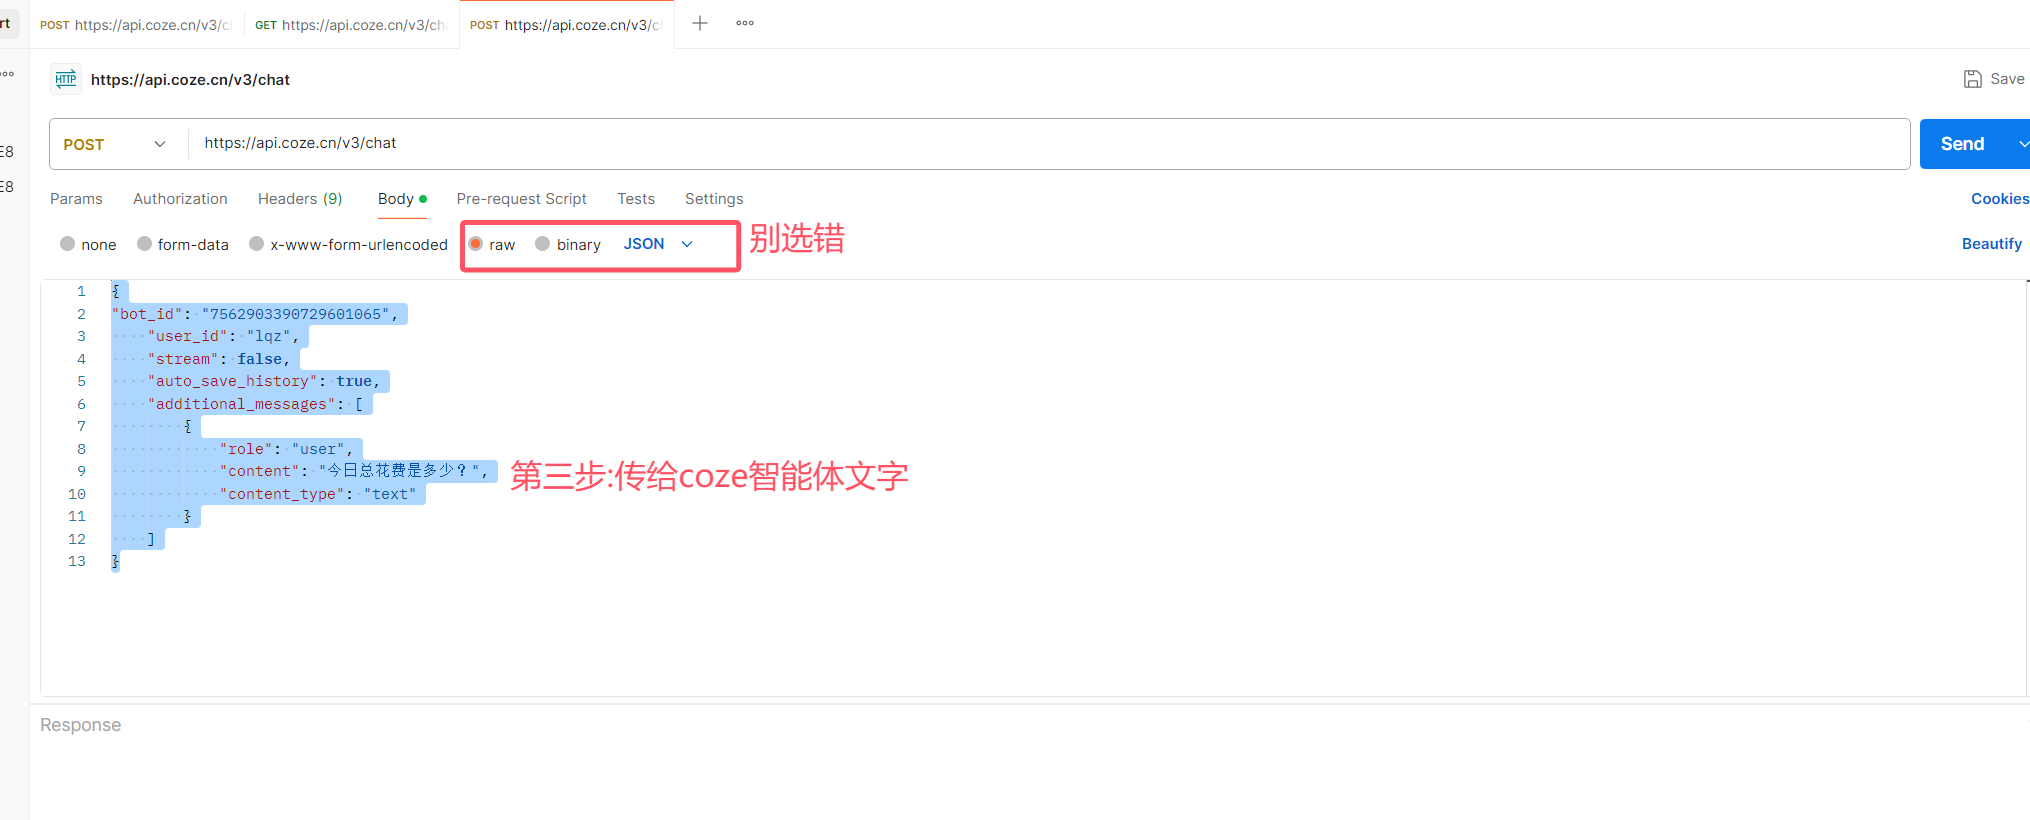Click the Save disk icon
Image resolution: width=2030 pixels, height=820 pixels.
point(1973,79)
